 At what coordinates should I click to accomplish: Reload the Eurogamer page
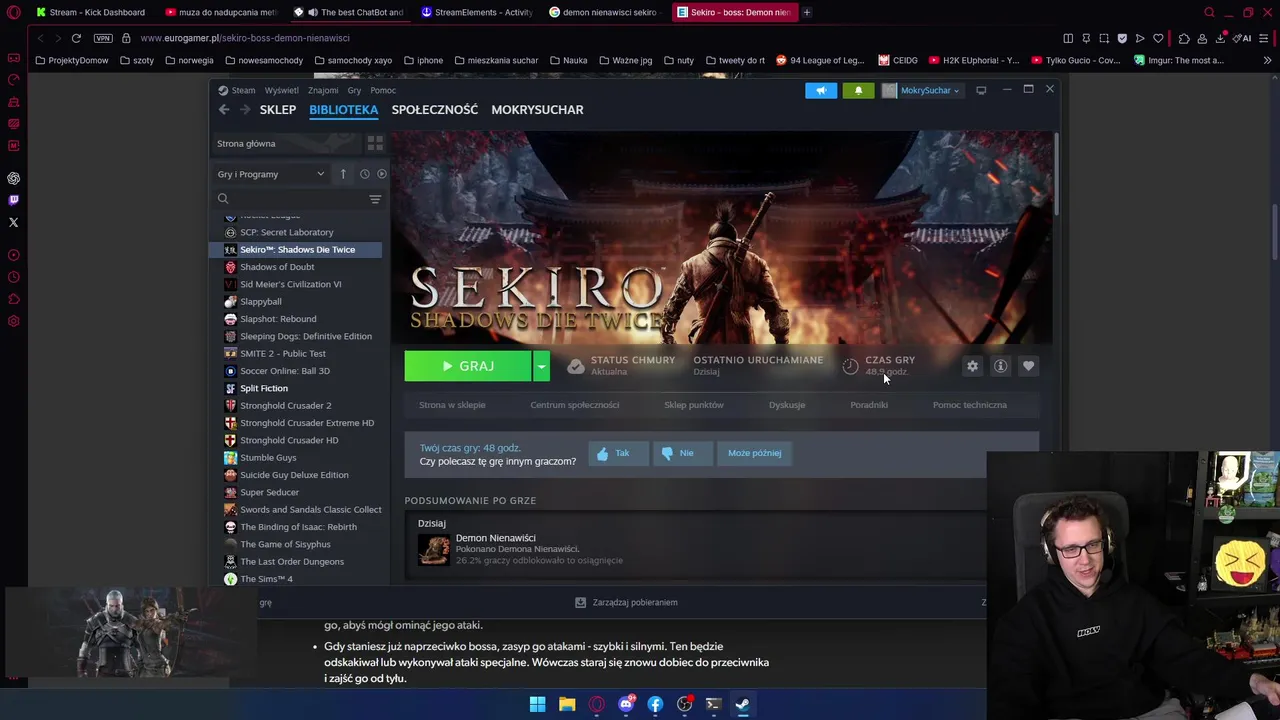coord(76,38)
